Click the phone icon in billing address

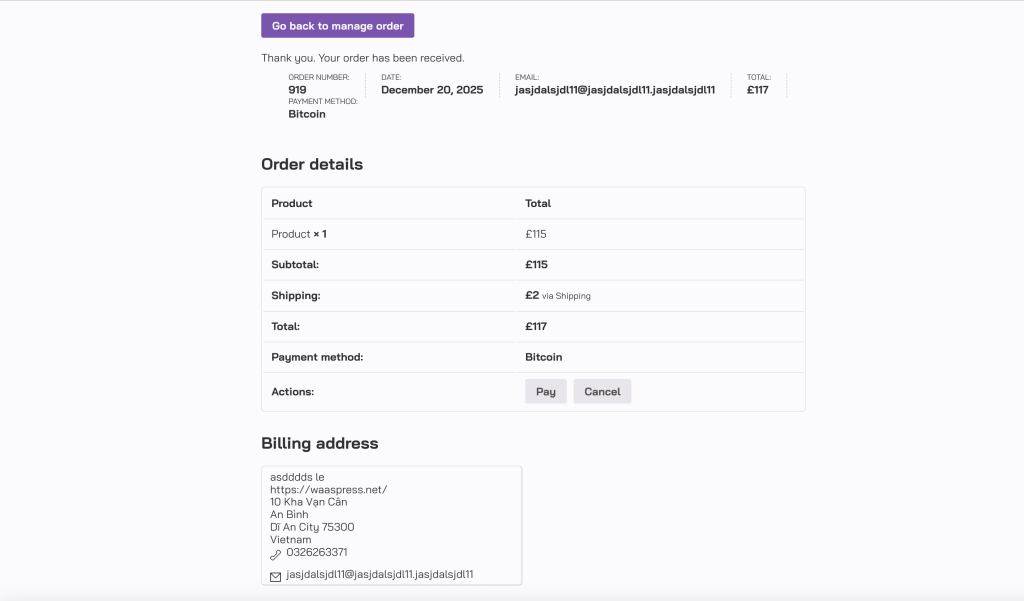(x=276, y=554)
